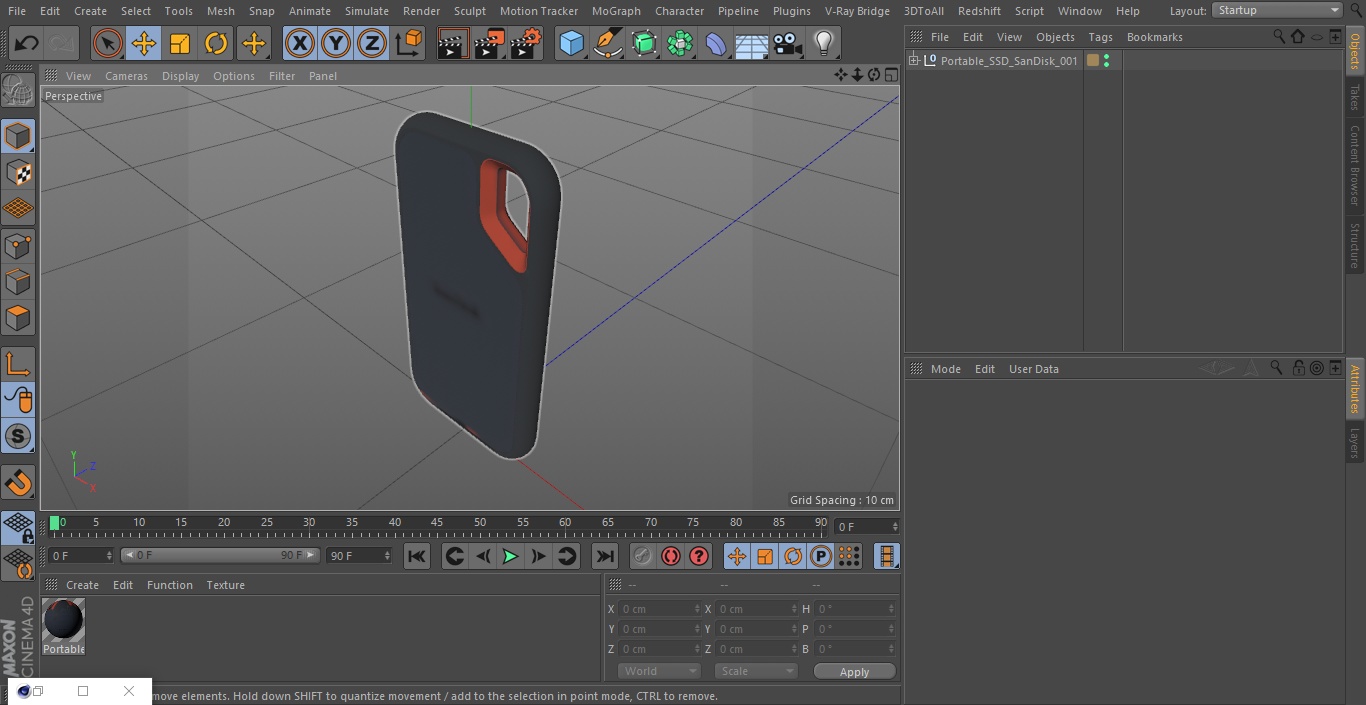This screenshot has width=1366, height=705.
Task: Switch to Points mode
Action: pyautogui.click(x=18, y=246)
